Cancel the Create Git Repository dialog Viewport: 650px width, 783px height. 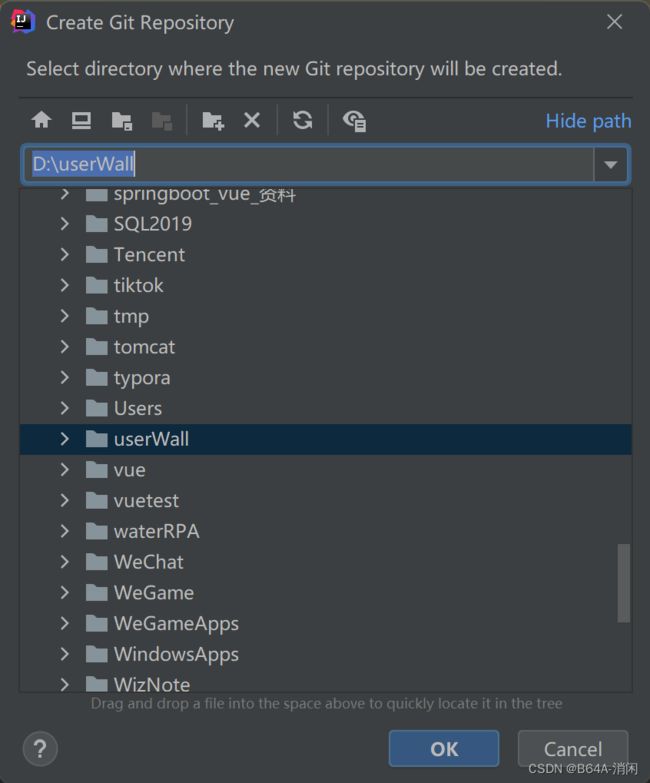pyautogui.click(x=573, y=749)
